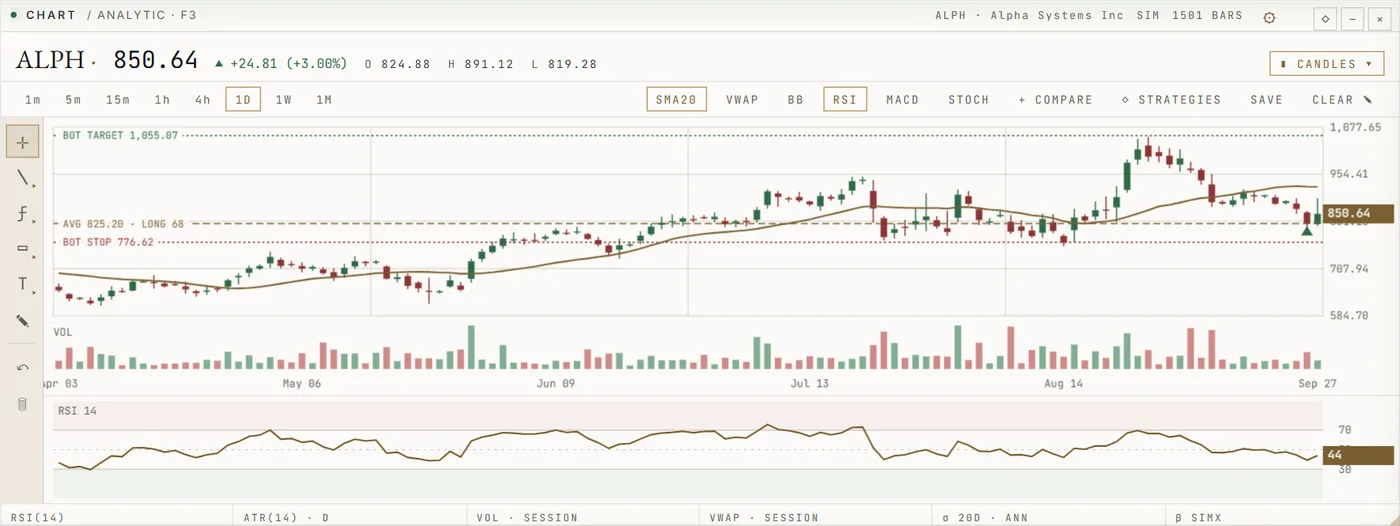Image resolution: width=1400 pixels, height=526 pixels.
Task: Click the trash delete drawings icon
Action: [22, 404]
